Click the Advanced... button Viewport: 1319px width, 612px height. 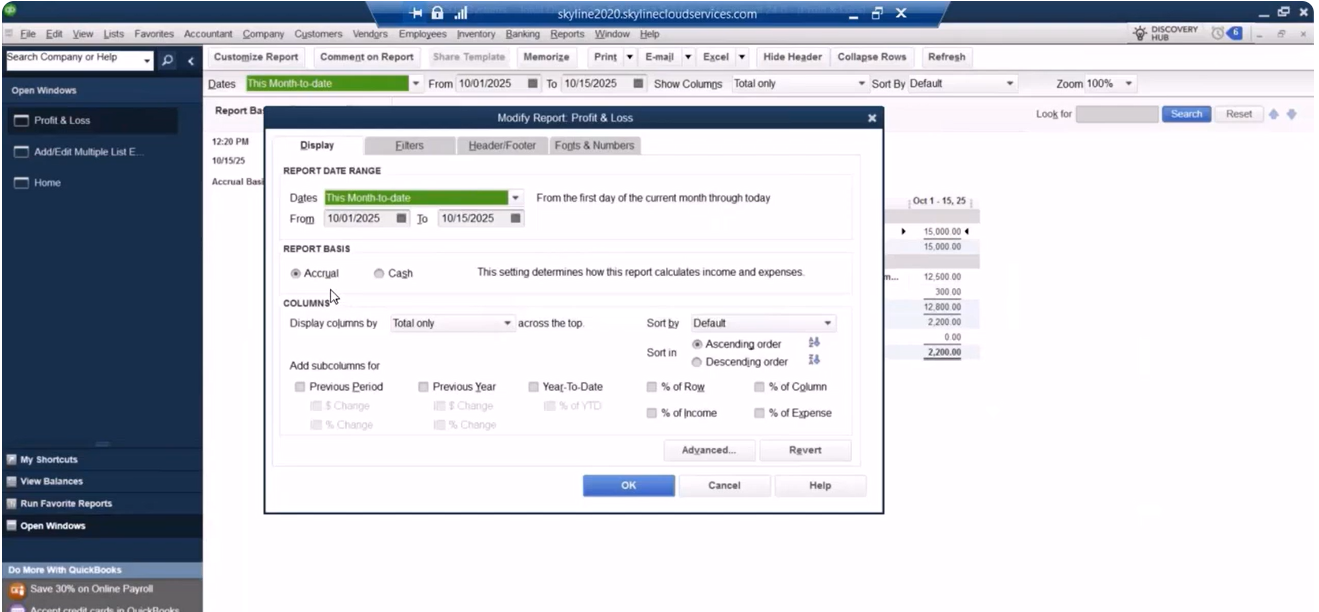point(708,450)
